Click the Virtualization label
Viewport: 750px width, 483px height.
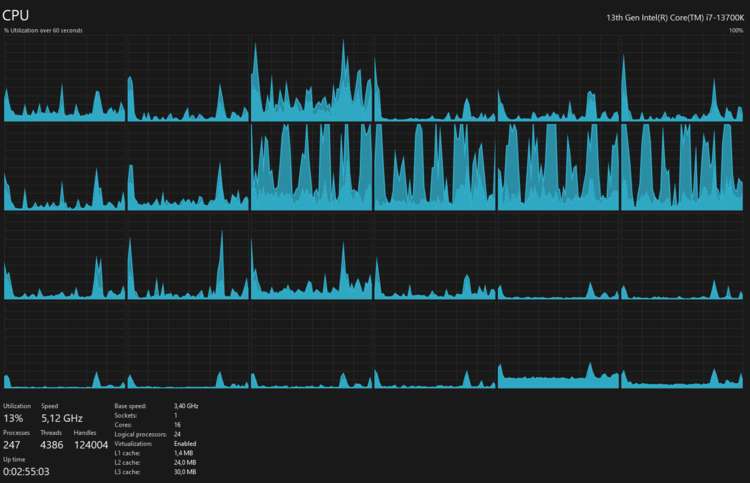tap(133, 444)
